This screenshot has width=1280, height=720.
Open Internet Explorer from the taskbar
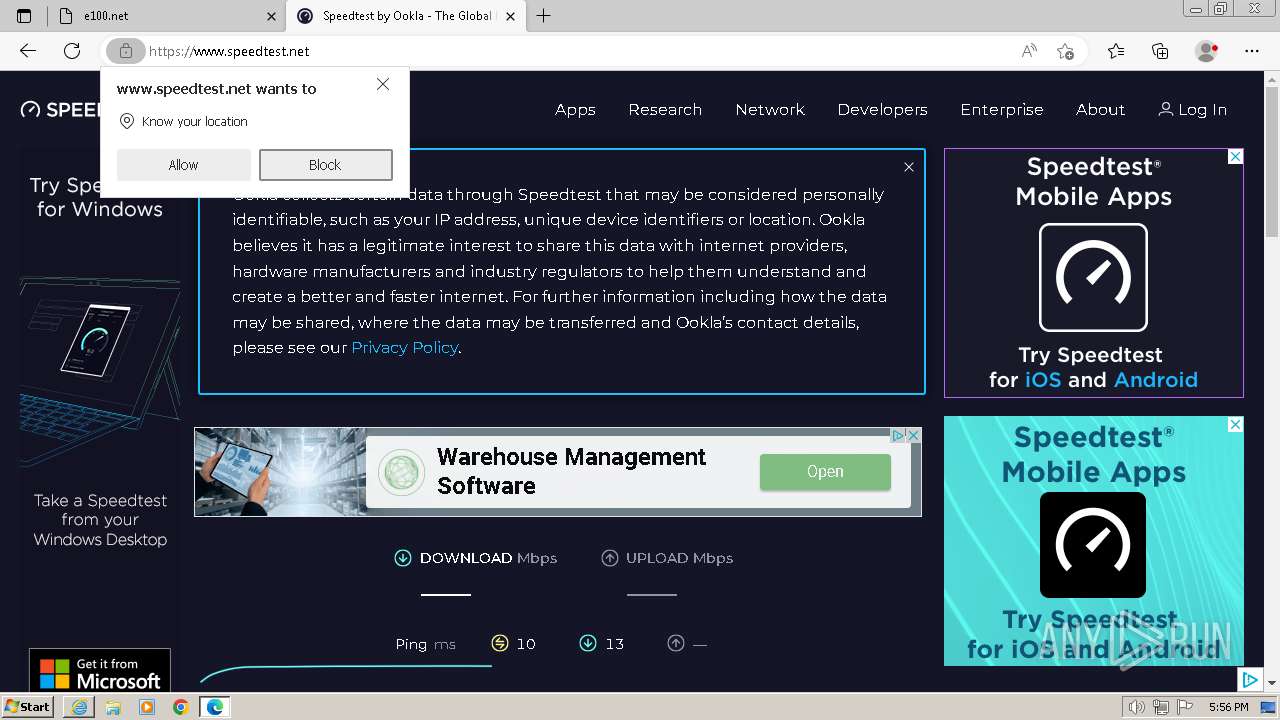click(x=79, y=707)
